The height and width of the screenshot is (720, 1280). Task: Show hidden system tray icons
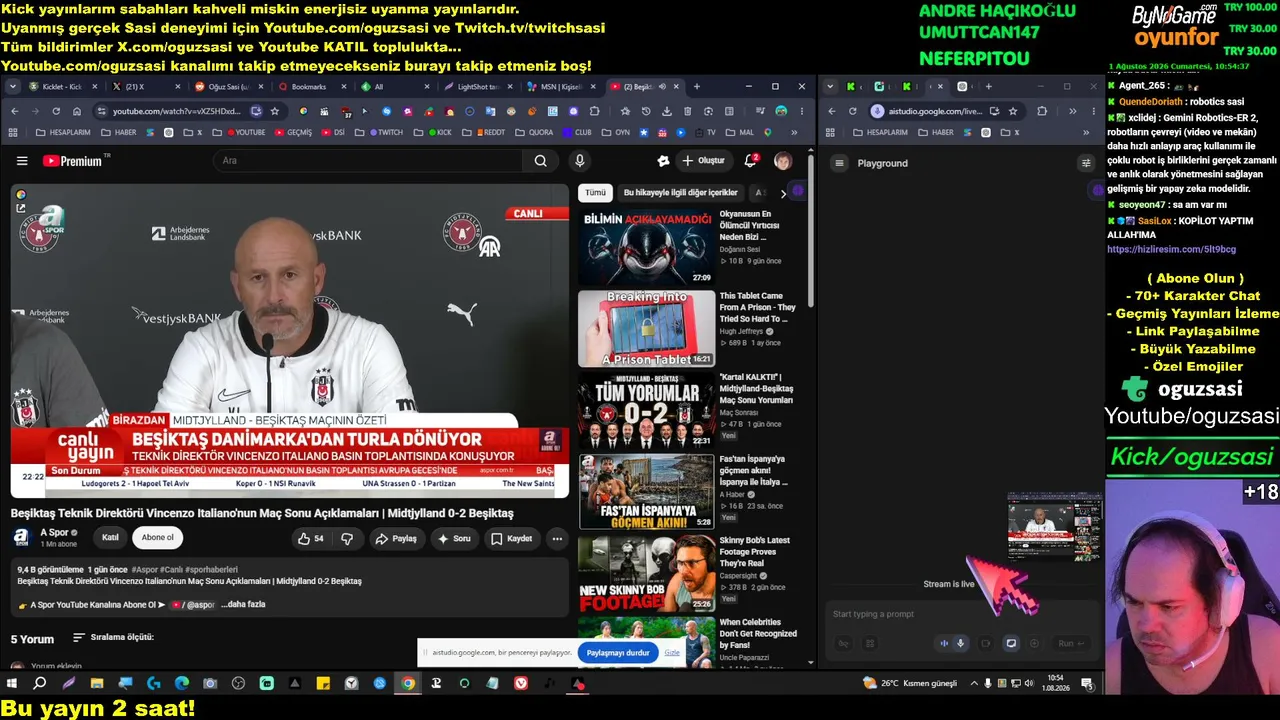point(974,684)
